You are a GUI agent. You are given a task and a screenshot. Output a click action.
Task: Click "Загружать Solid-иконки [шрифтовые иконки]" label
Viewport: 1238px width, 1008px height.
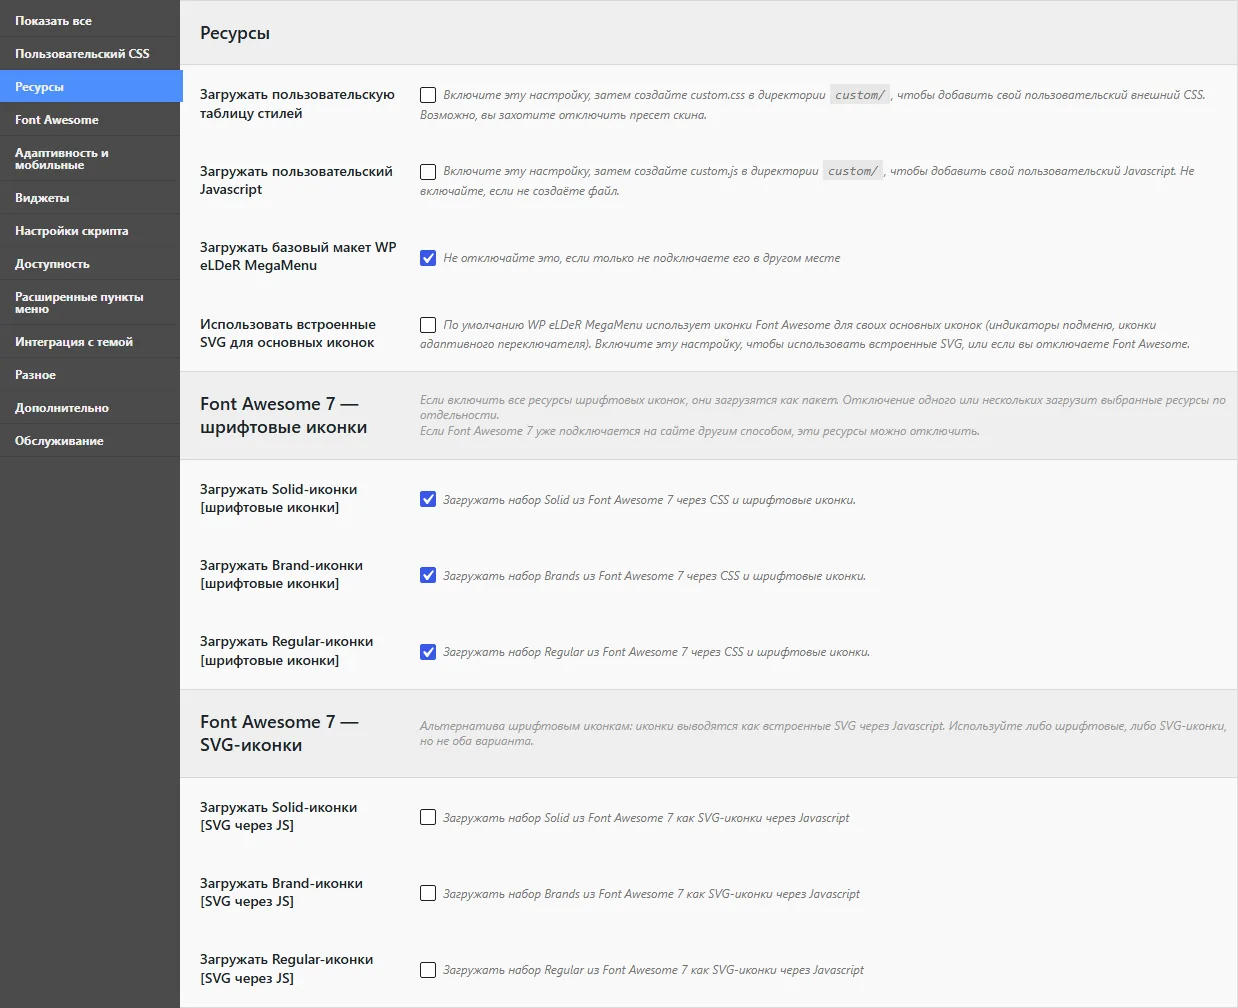tap(279, 498)
